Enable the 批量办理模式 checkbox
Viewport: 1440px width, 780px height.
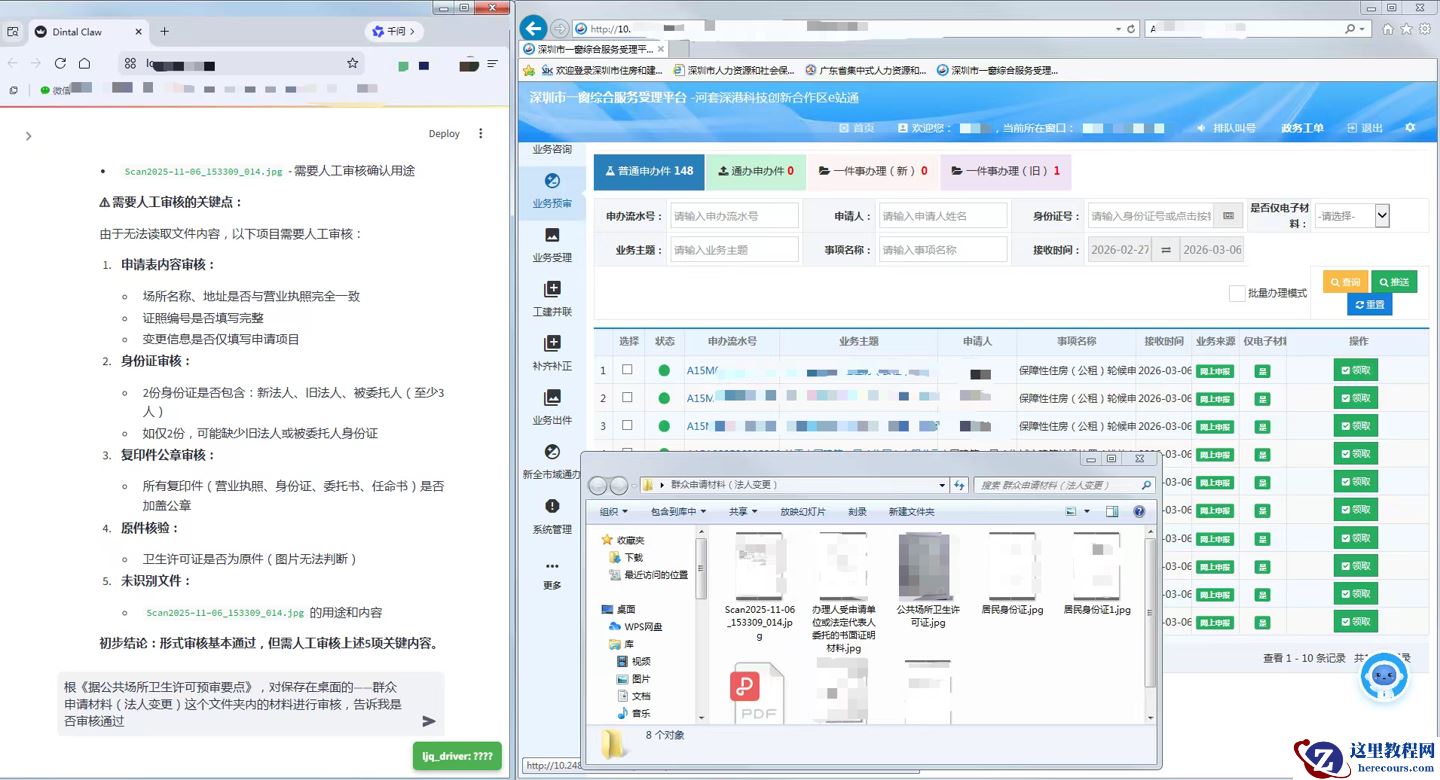(1238, 293)
